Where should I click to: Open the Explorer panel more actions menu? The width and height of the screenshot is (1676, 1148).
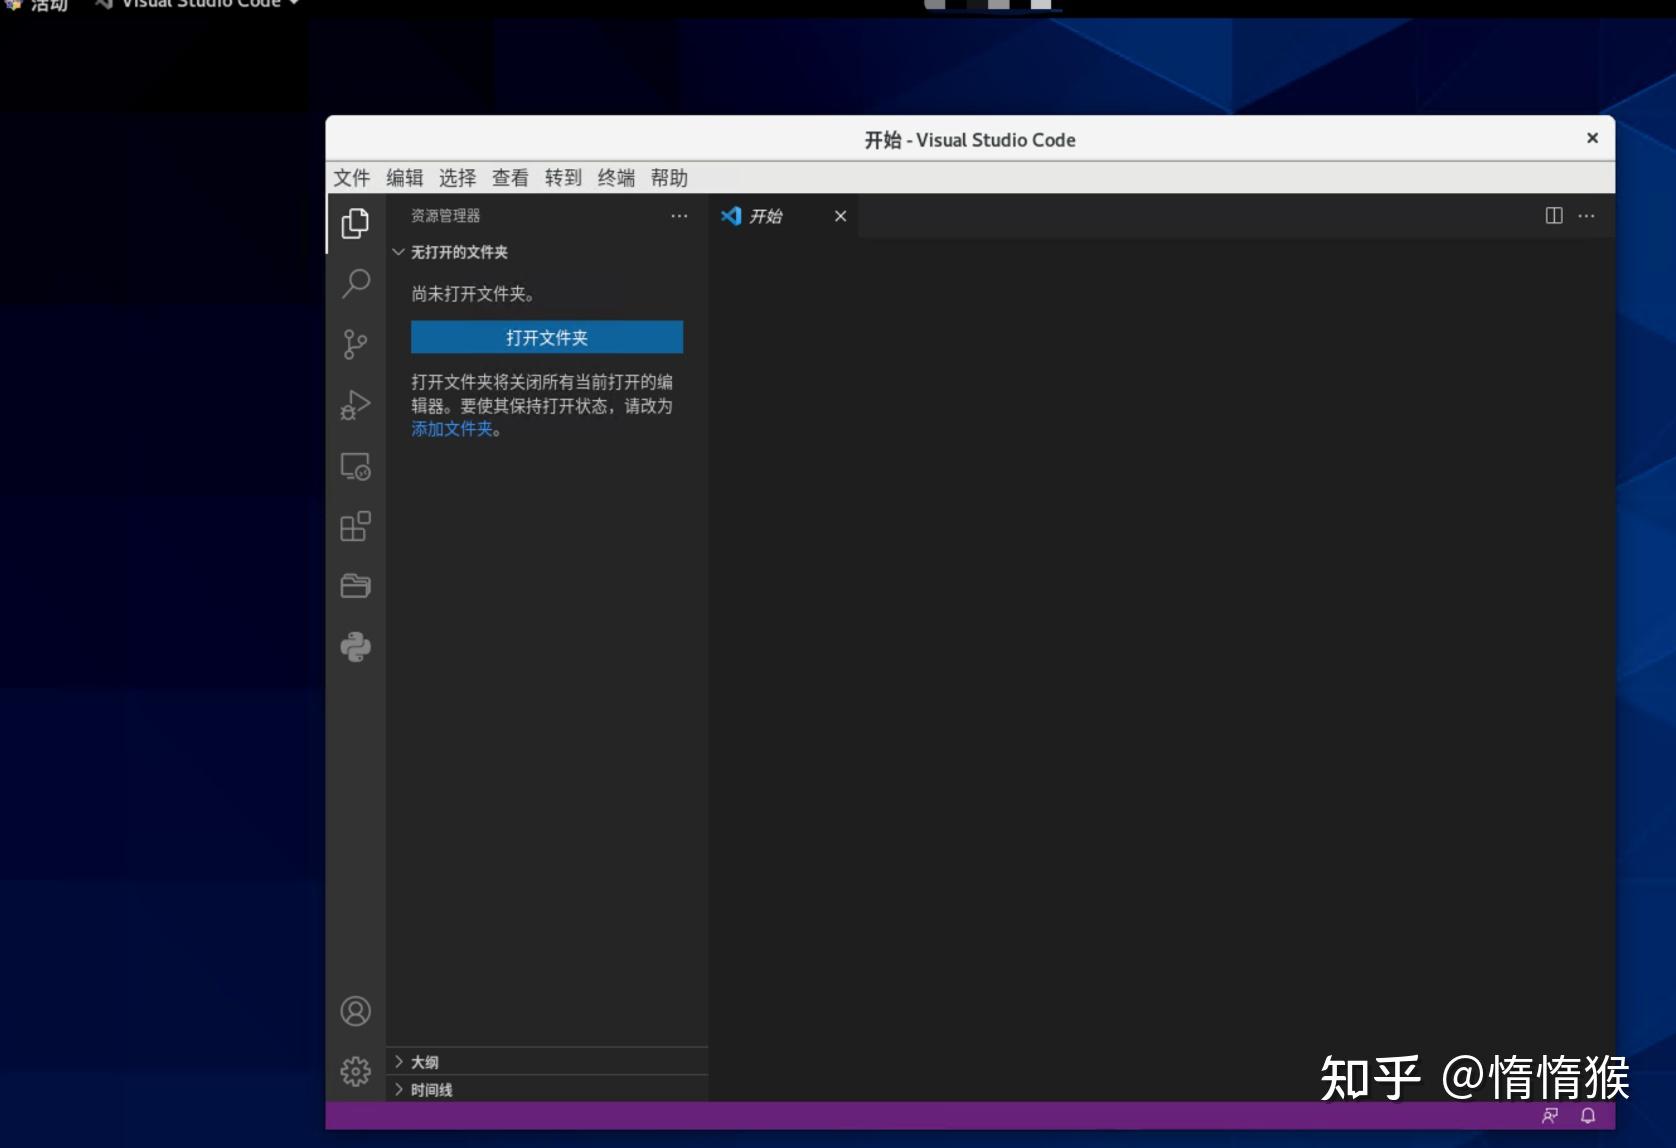pyautogui.click(x=679, y=216)
